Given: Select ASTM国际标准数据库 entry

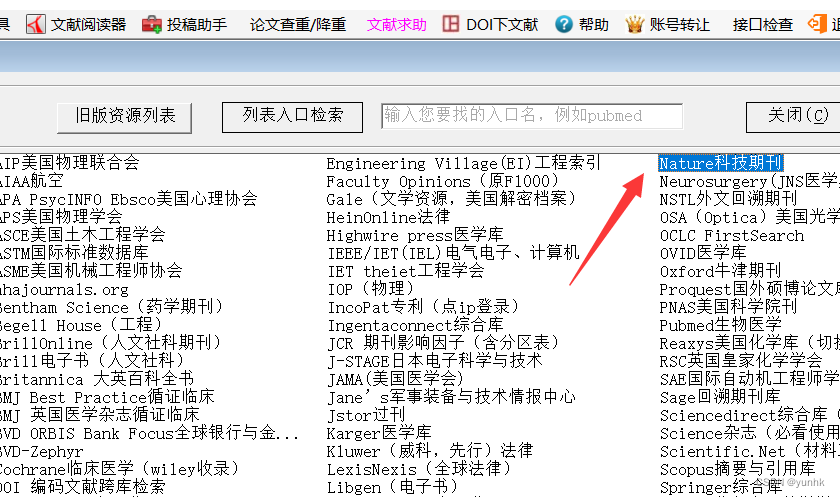Looking at the screenshot, I should pos(74,252).
